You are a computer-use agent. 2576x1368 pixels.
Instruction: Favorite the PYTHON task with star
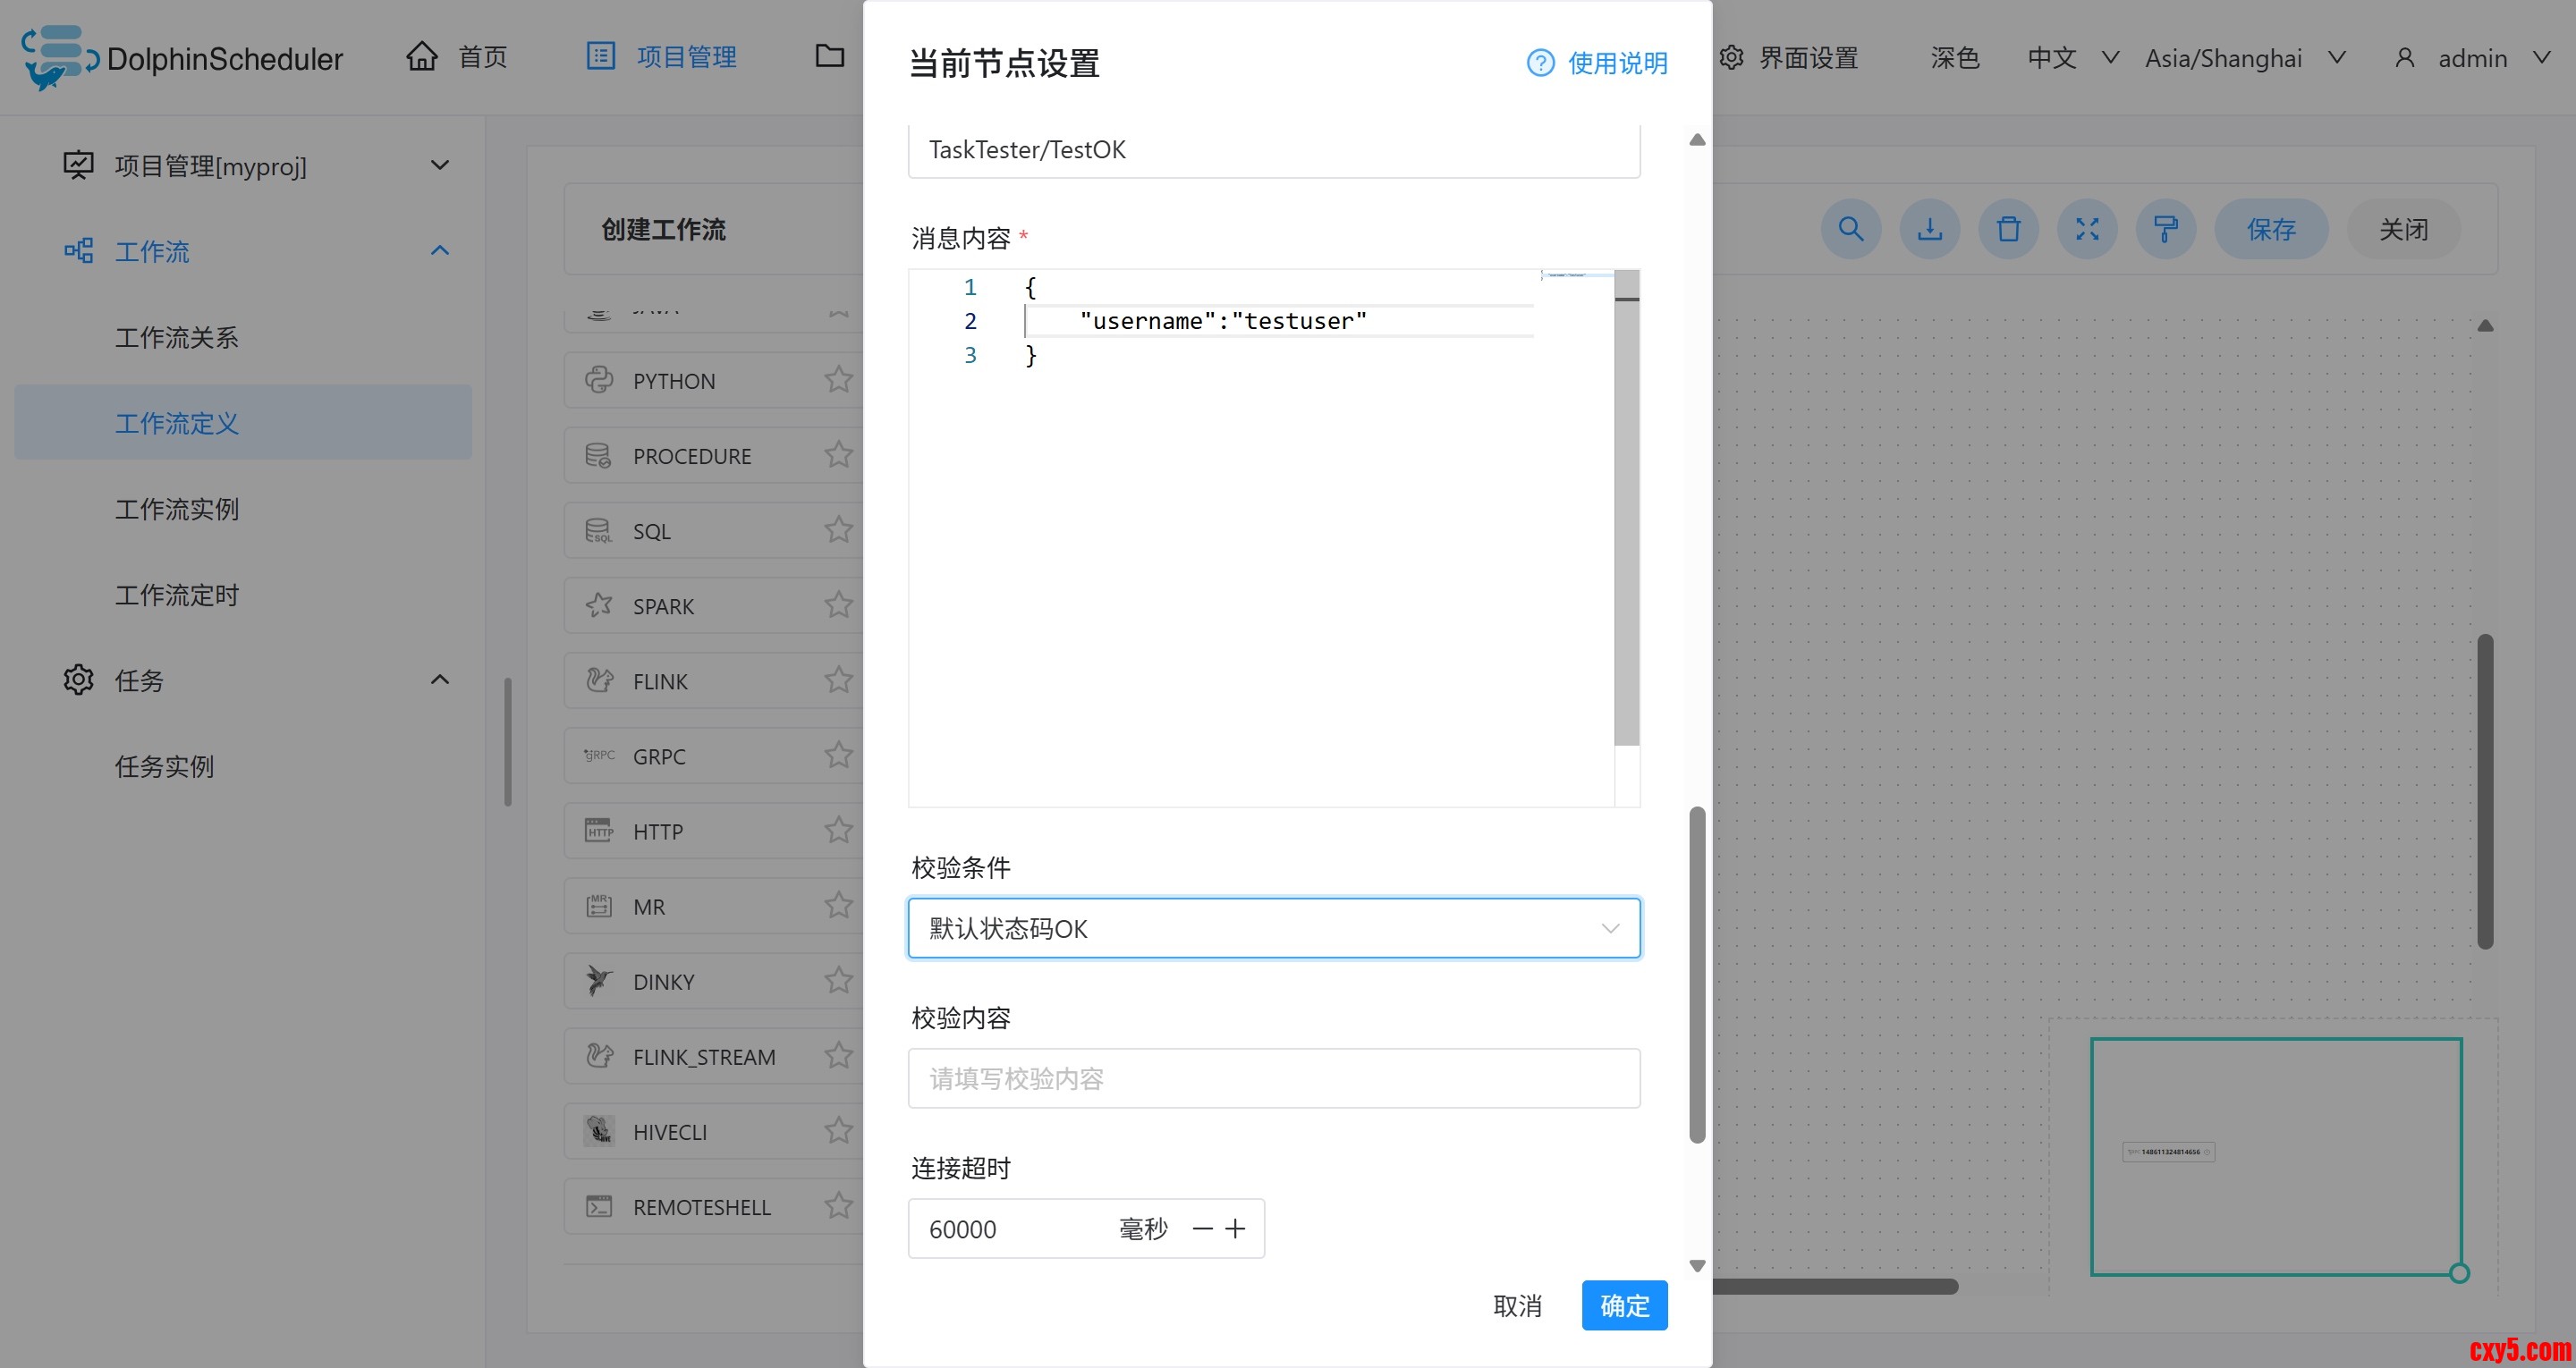click(838, 380)
